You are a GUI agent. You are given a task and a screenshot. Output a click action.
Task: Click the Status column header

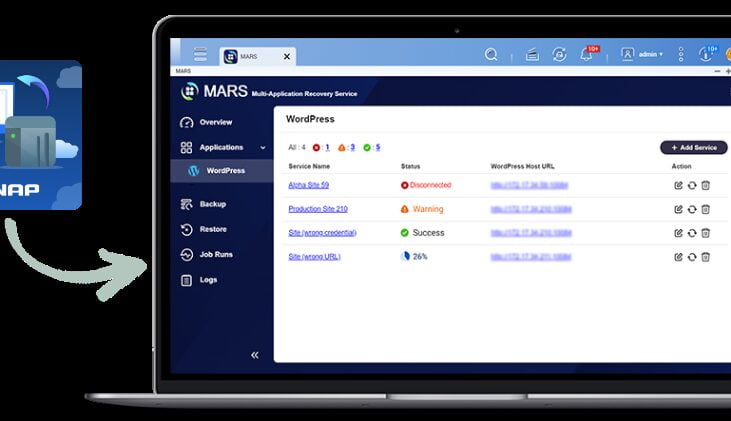click(410, 166)
